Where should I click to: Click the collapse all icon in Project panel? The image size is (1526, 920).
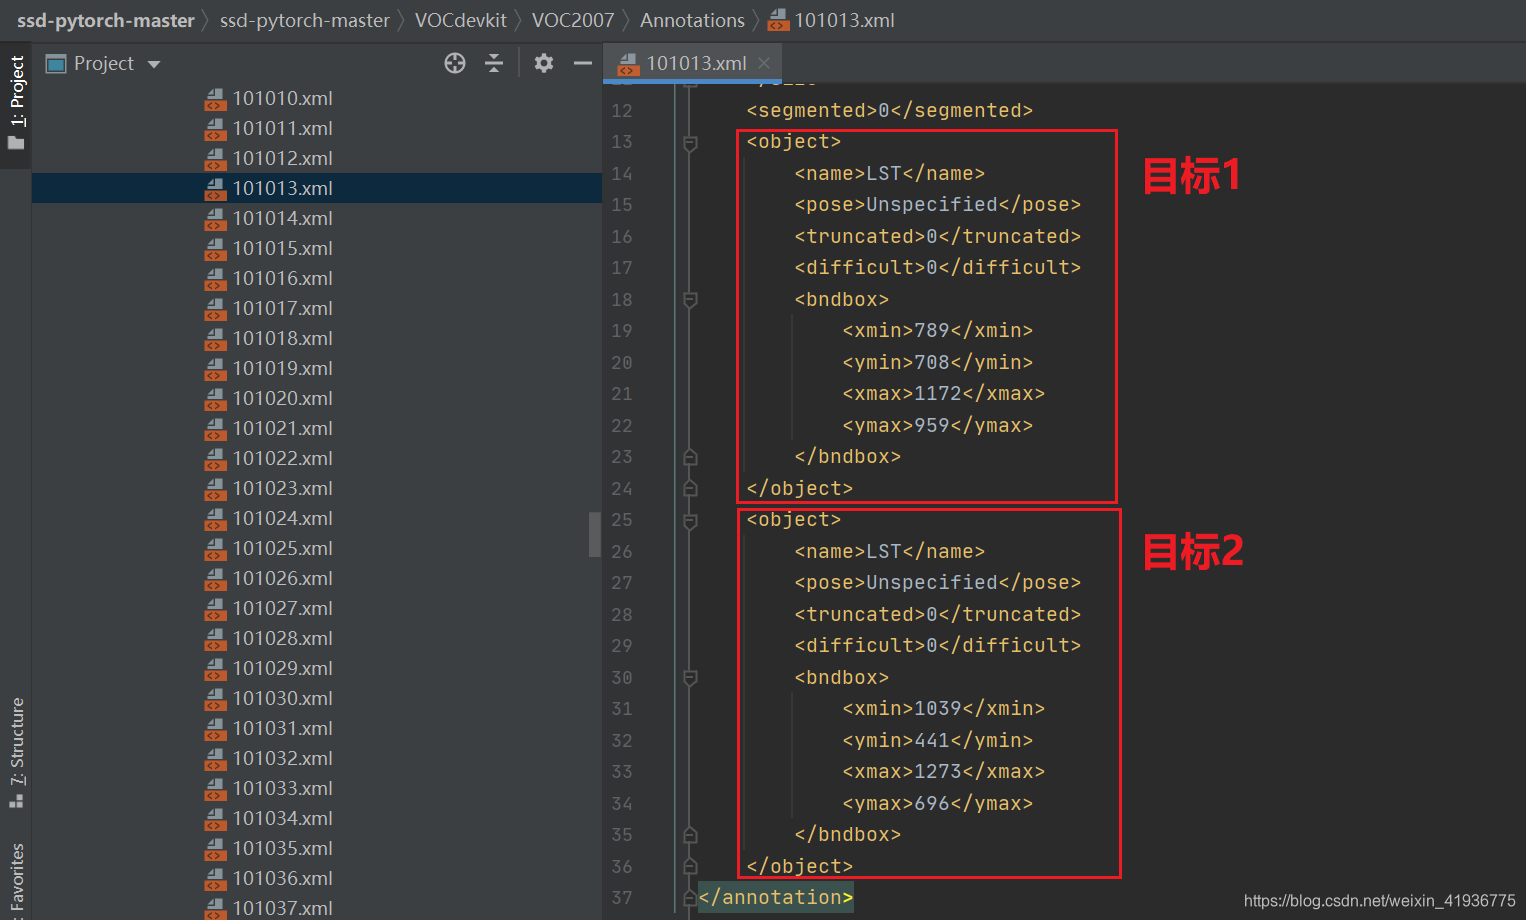coord(494,64)
